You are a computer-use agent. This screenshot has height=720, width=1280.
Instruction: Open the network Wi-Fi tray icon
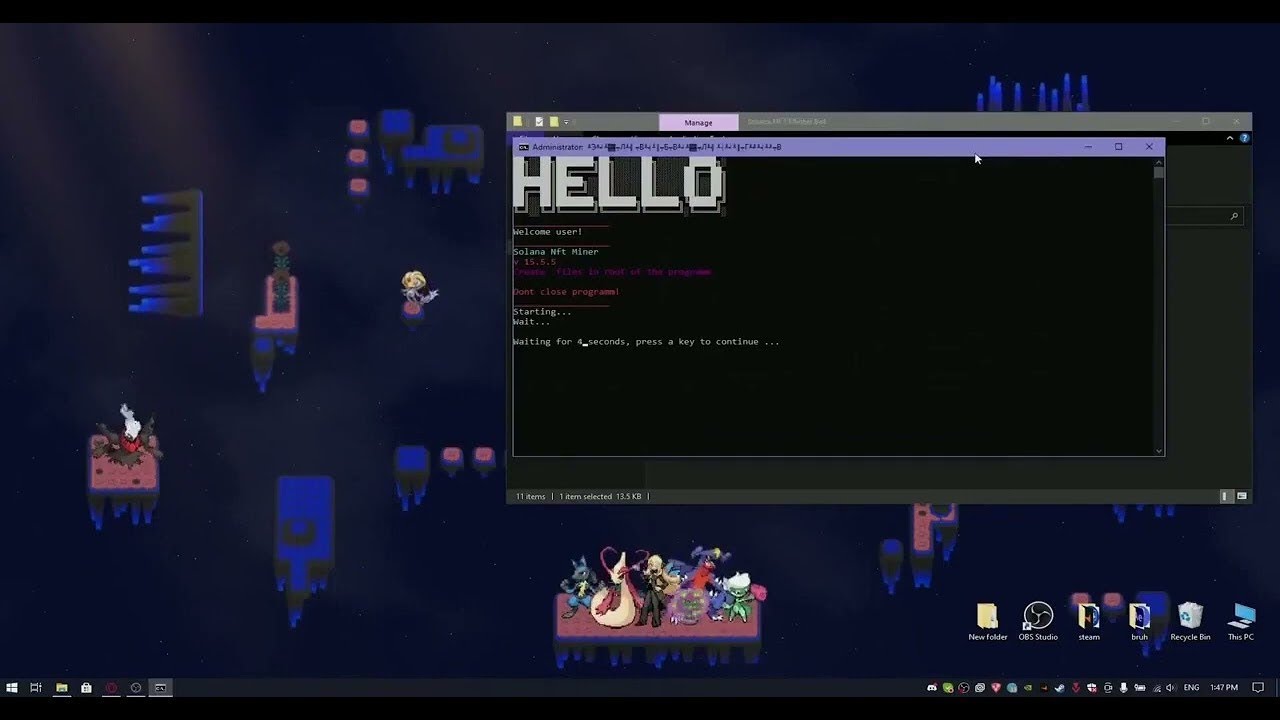click(x=1157, y=688)
